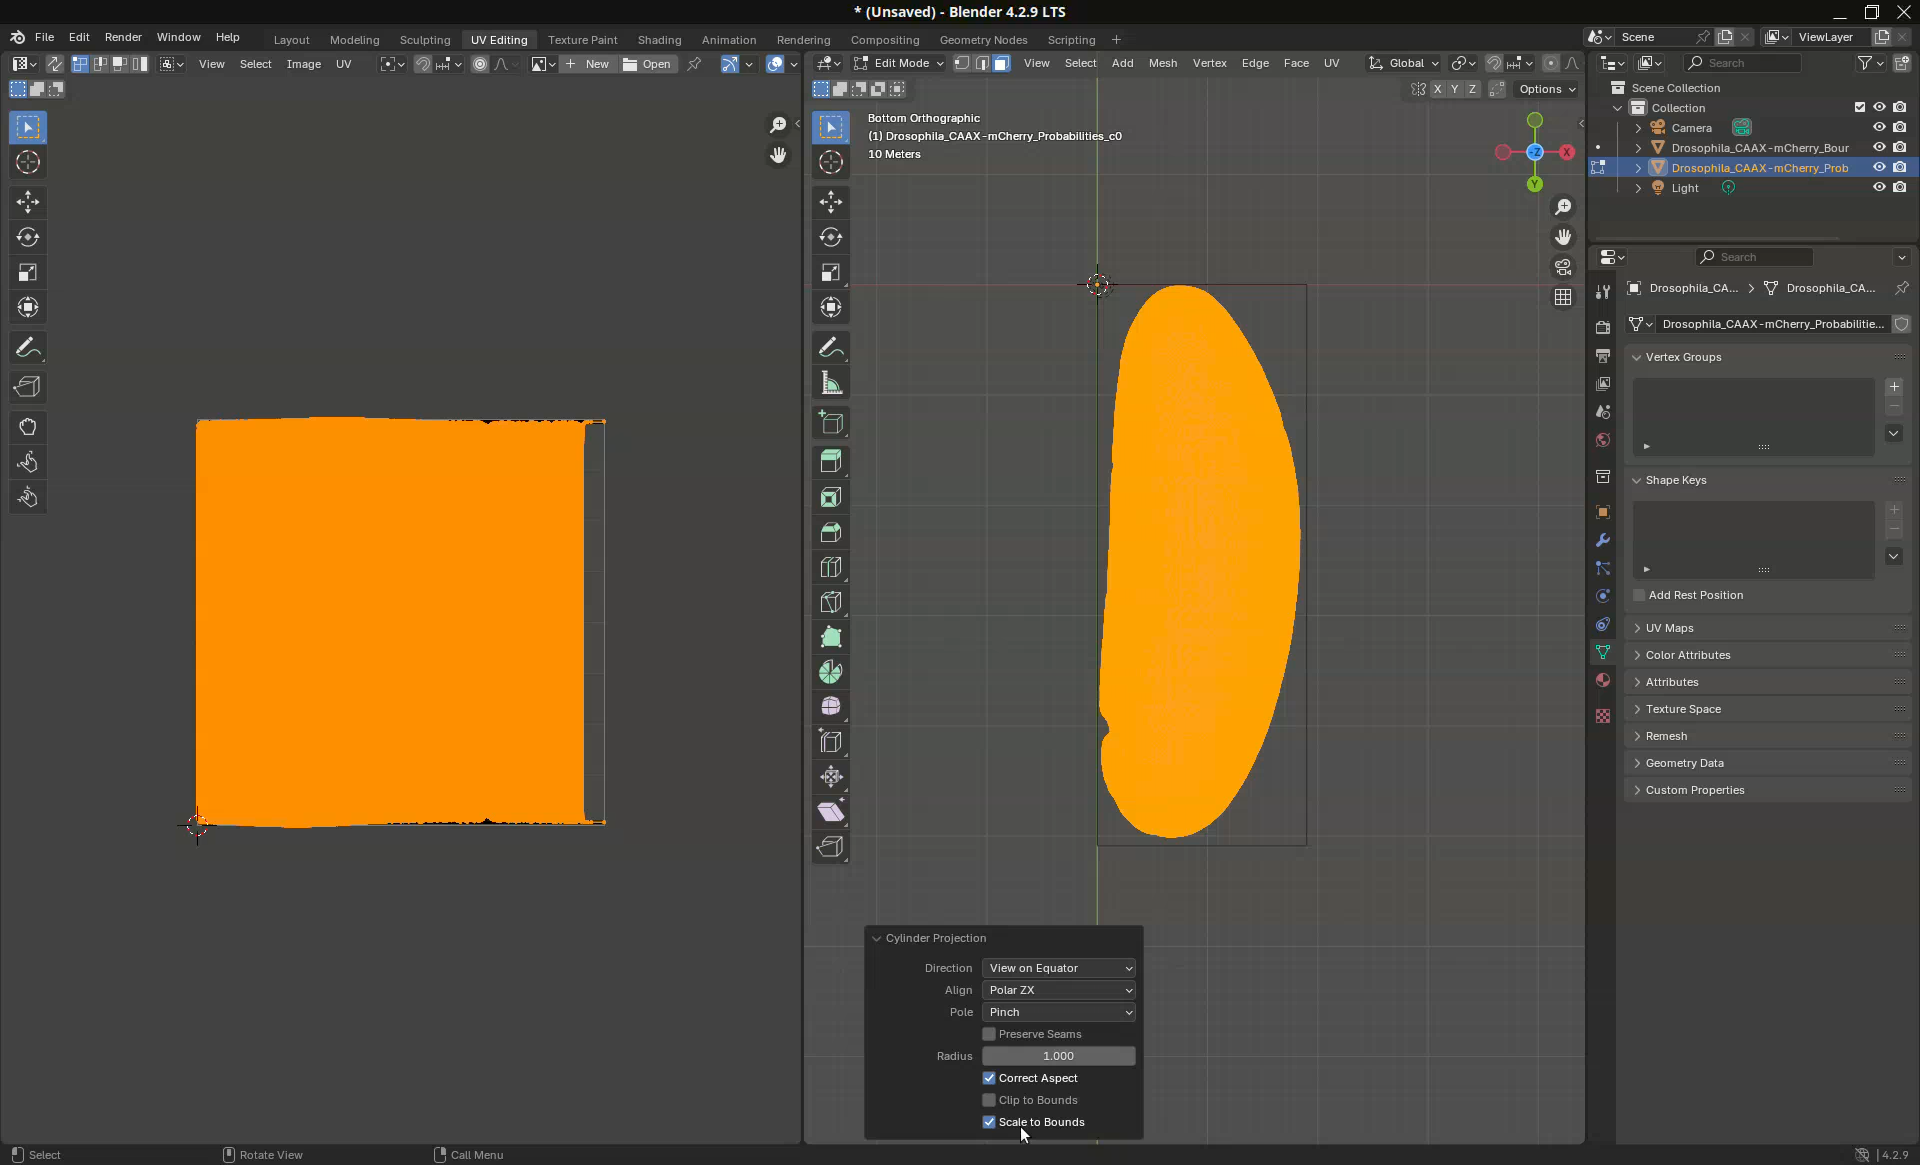1920x1165 pixels.
Task: Choose the Extrude Region tool
Action: point(830,461)
